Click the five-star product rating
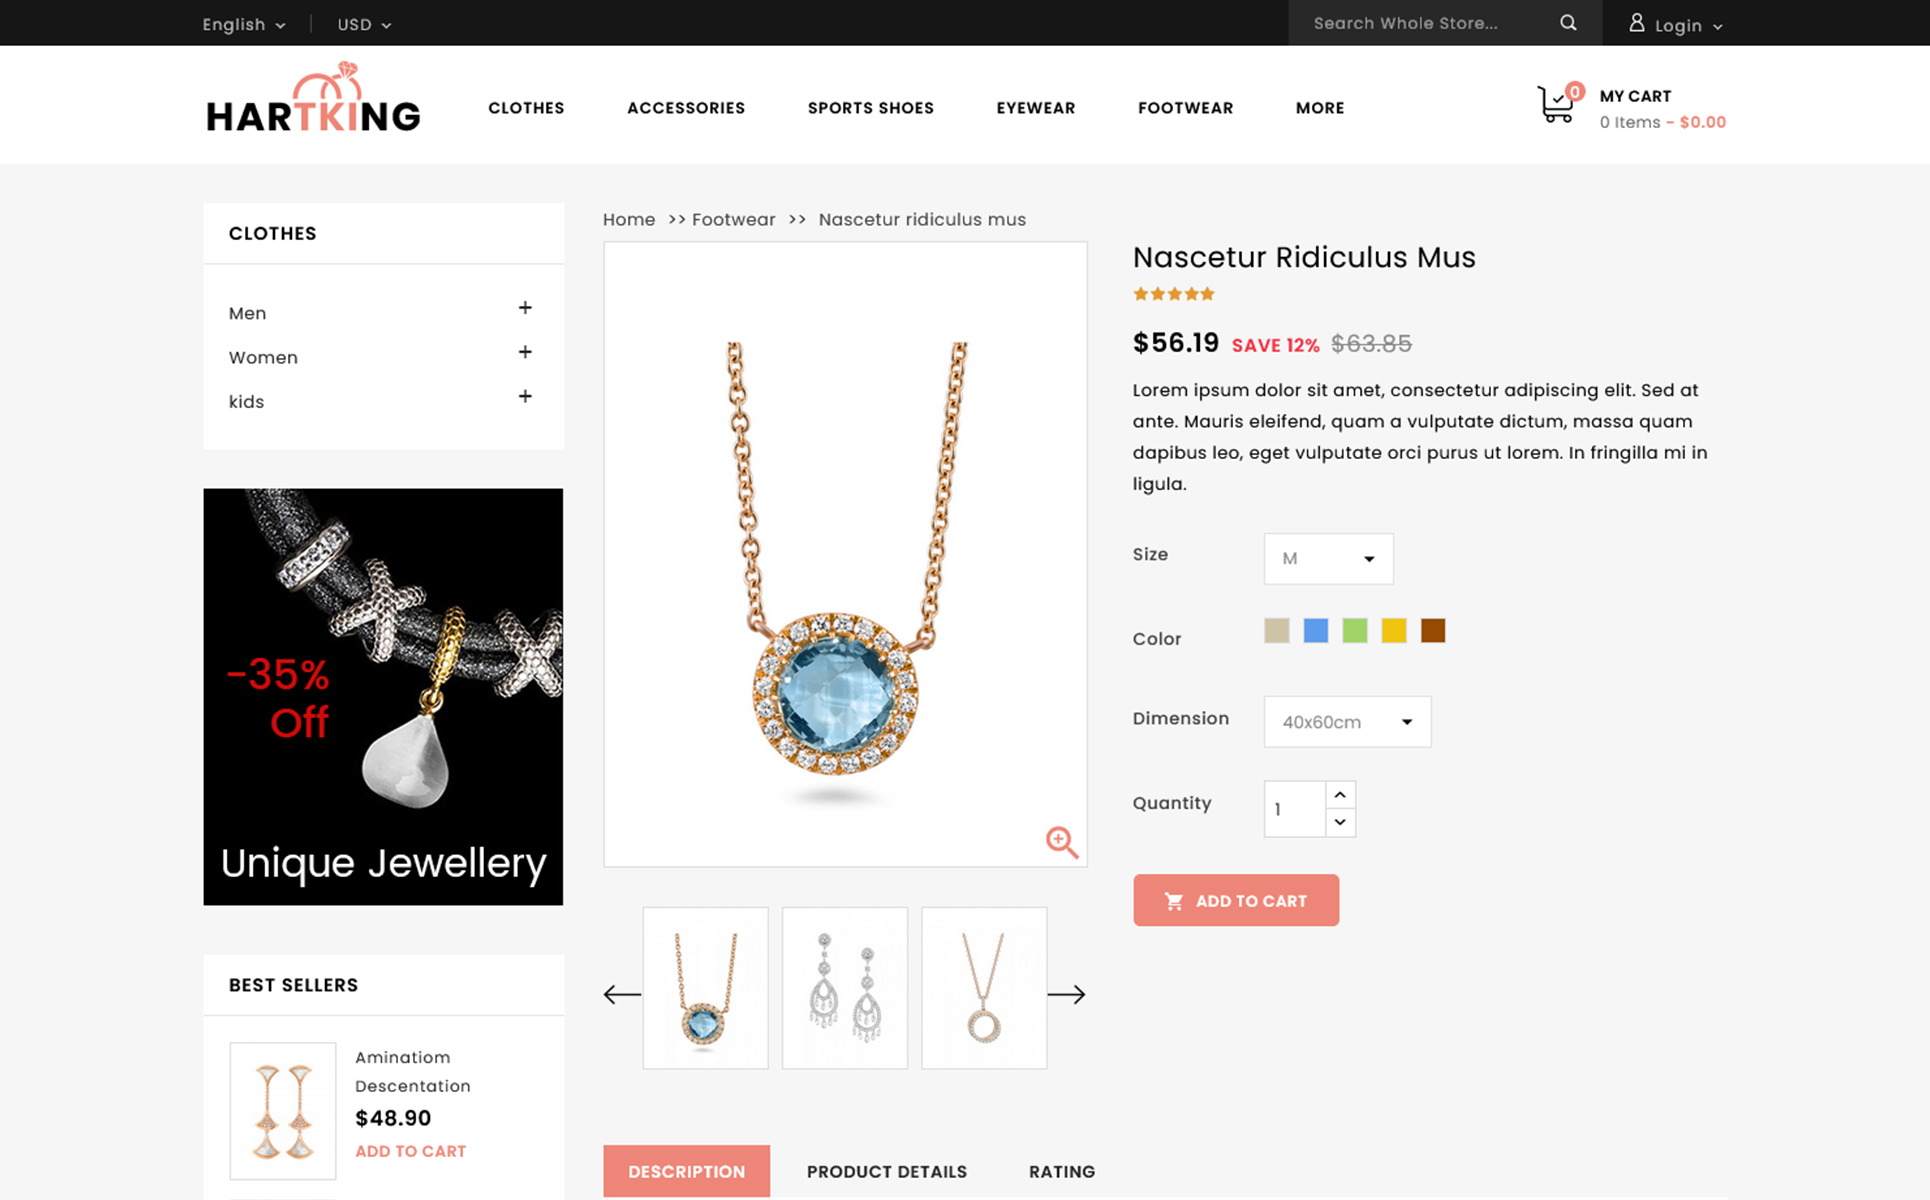Viewport: 1930px width, 1200px height. pyautogui.click(x=1173, y=294)
